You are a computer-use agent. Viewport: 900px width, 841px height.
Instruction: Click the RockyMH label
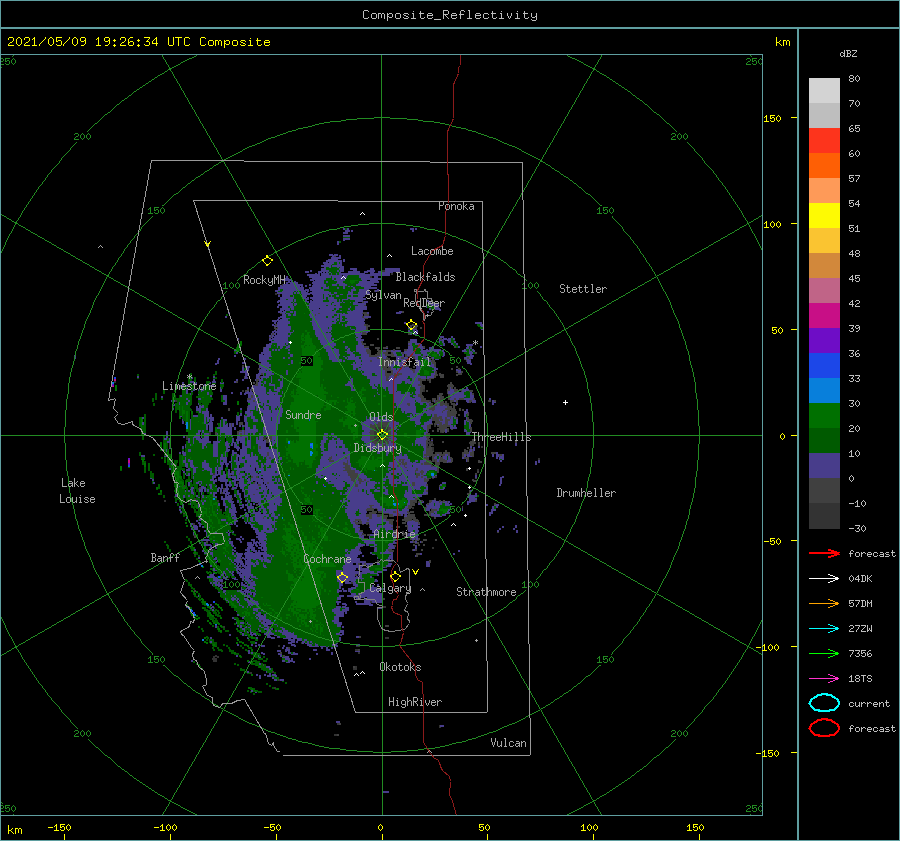tap(264, 280)
